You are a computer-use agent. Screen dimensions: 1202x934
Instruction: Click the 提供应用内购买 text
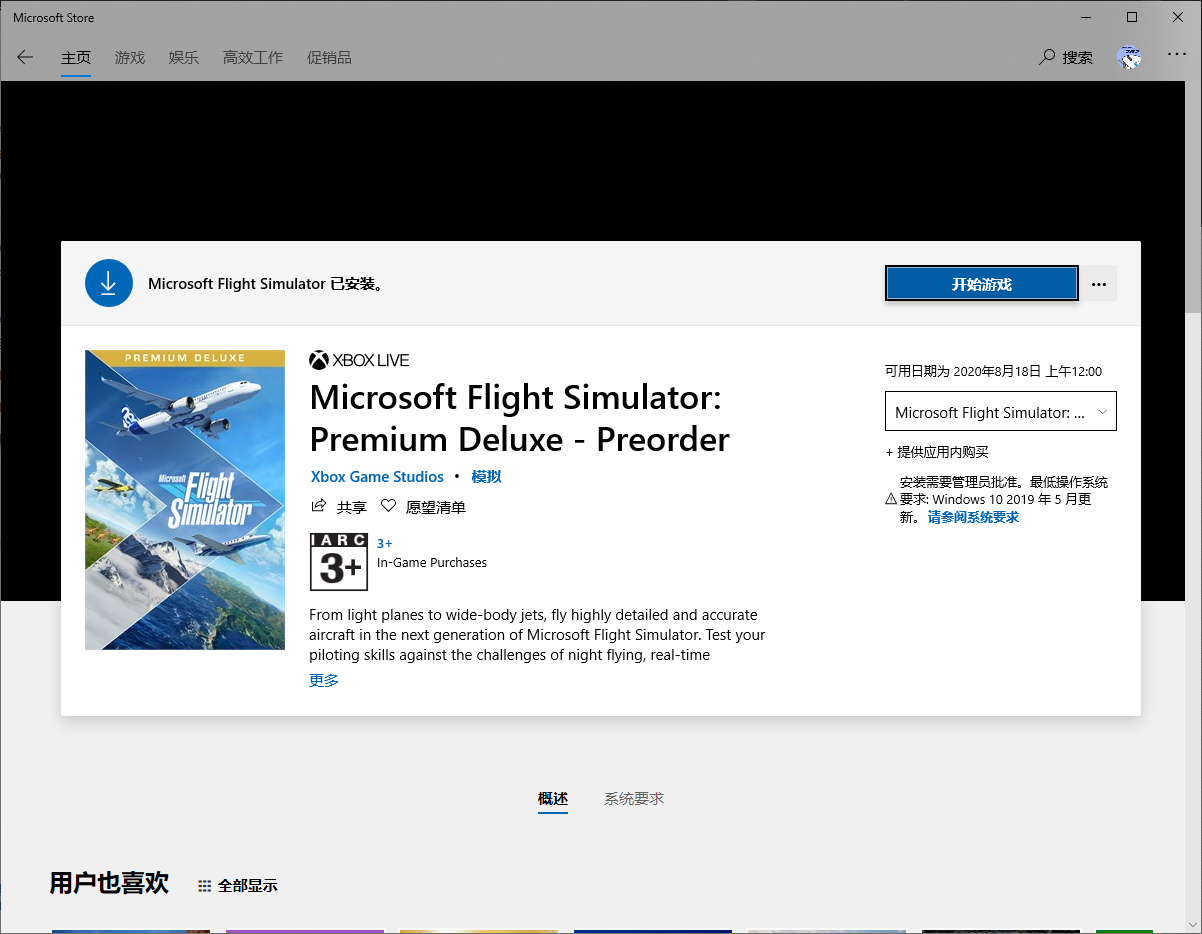pos(937,452)
